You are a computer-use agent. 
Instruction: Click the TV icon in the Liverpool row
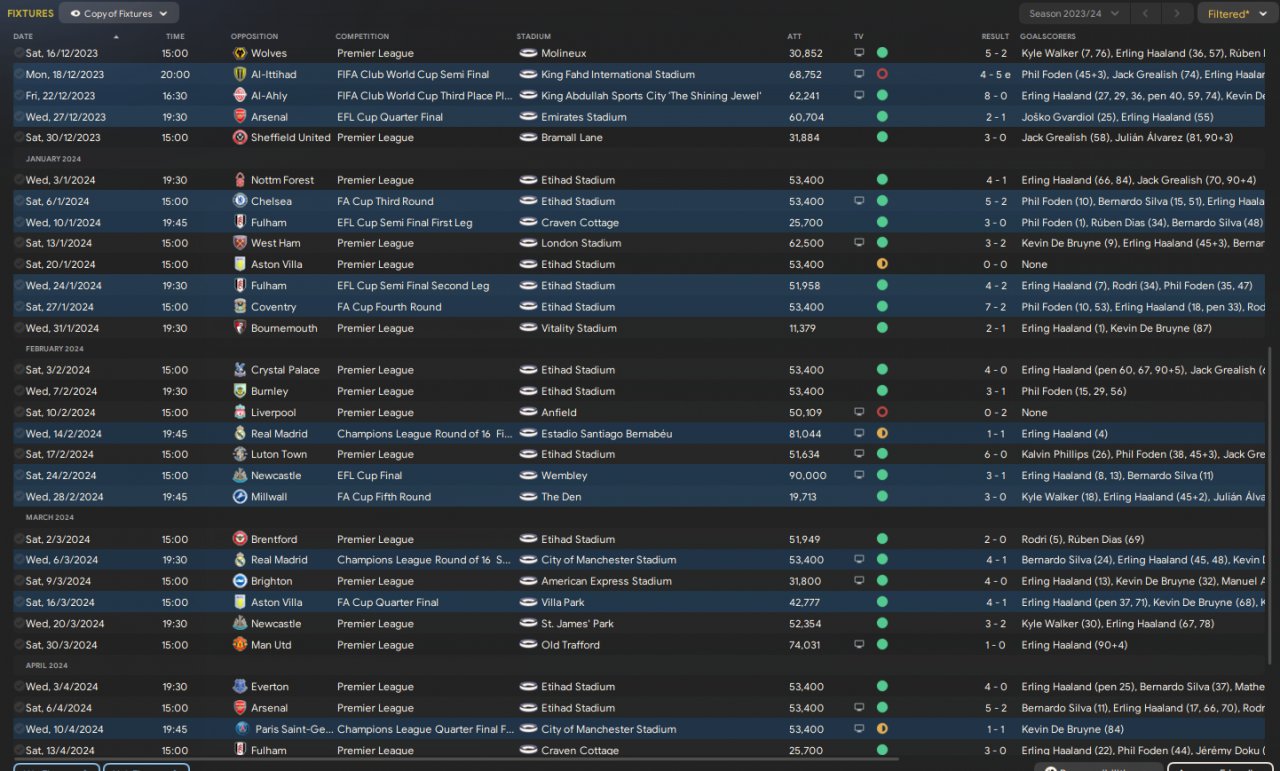point(858,412)
